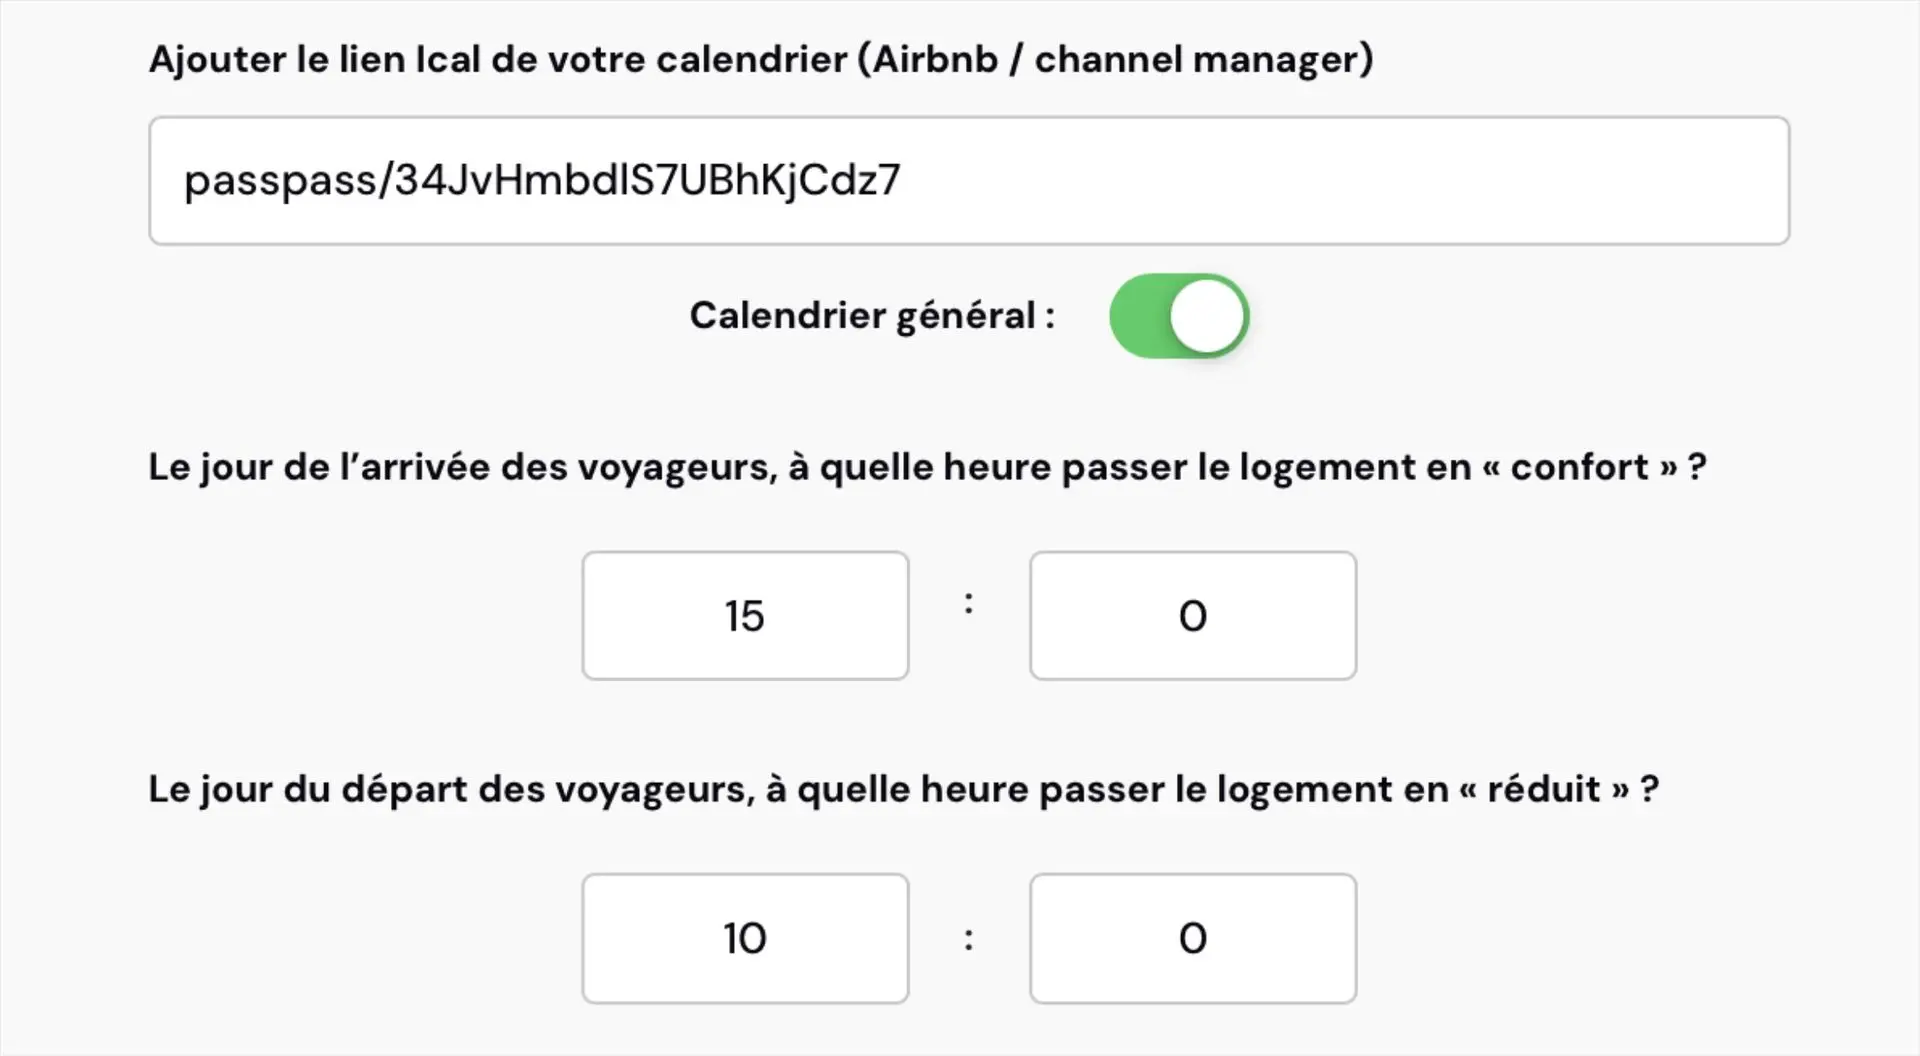Disable the Calendrier général toggle
Image resolution: width=1920 pixels, height=1056 pixels.
click(1179, 316)
